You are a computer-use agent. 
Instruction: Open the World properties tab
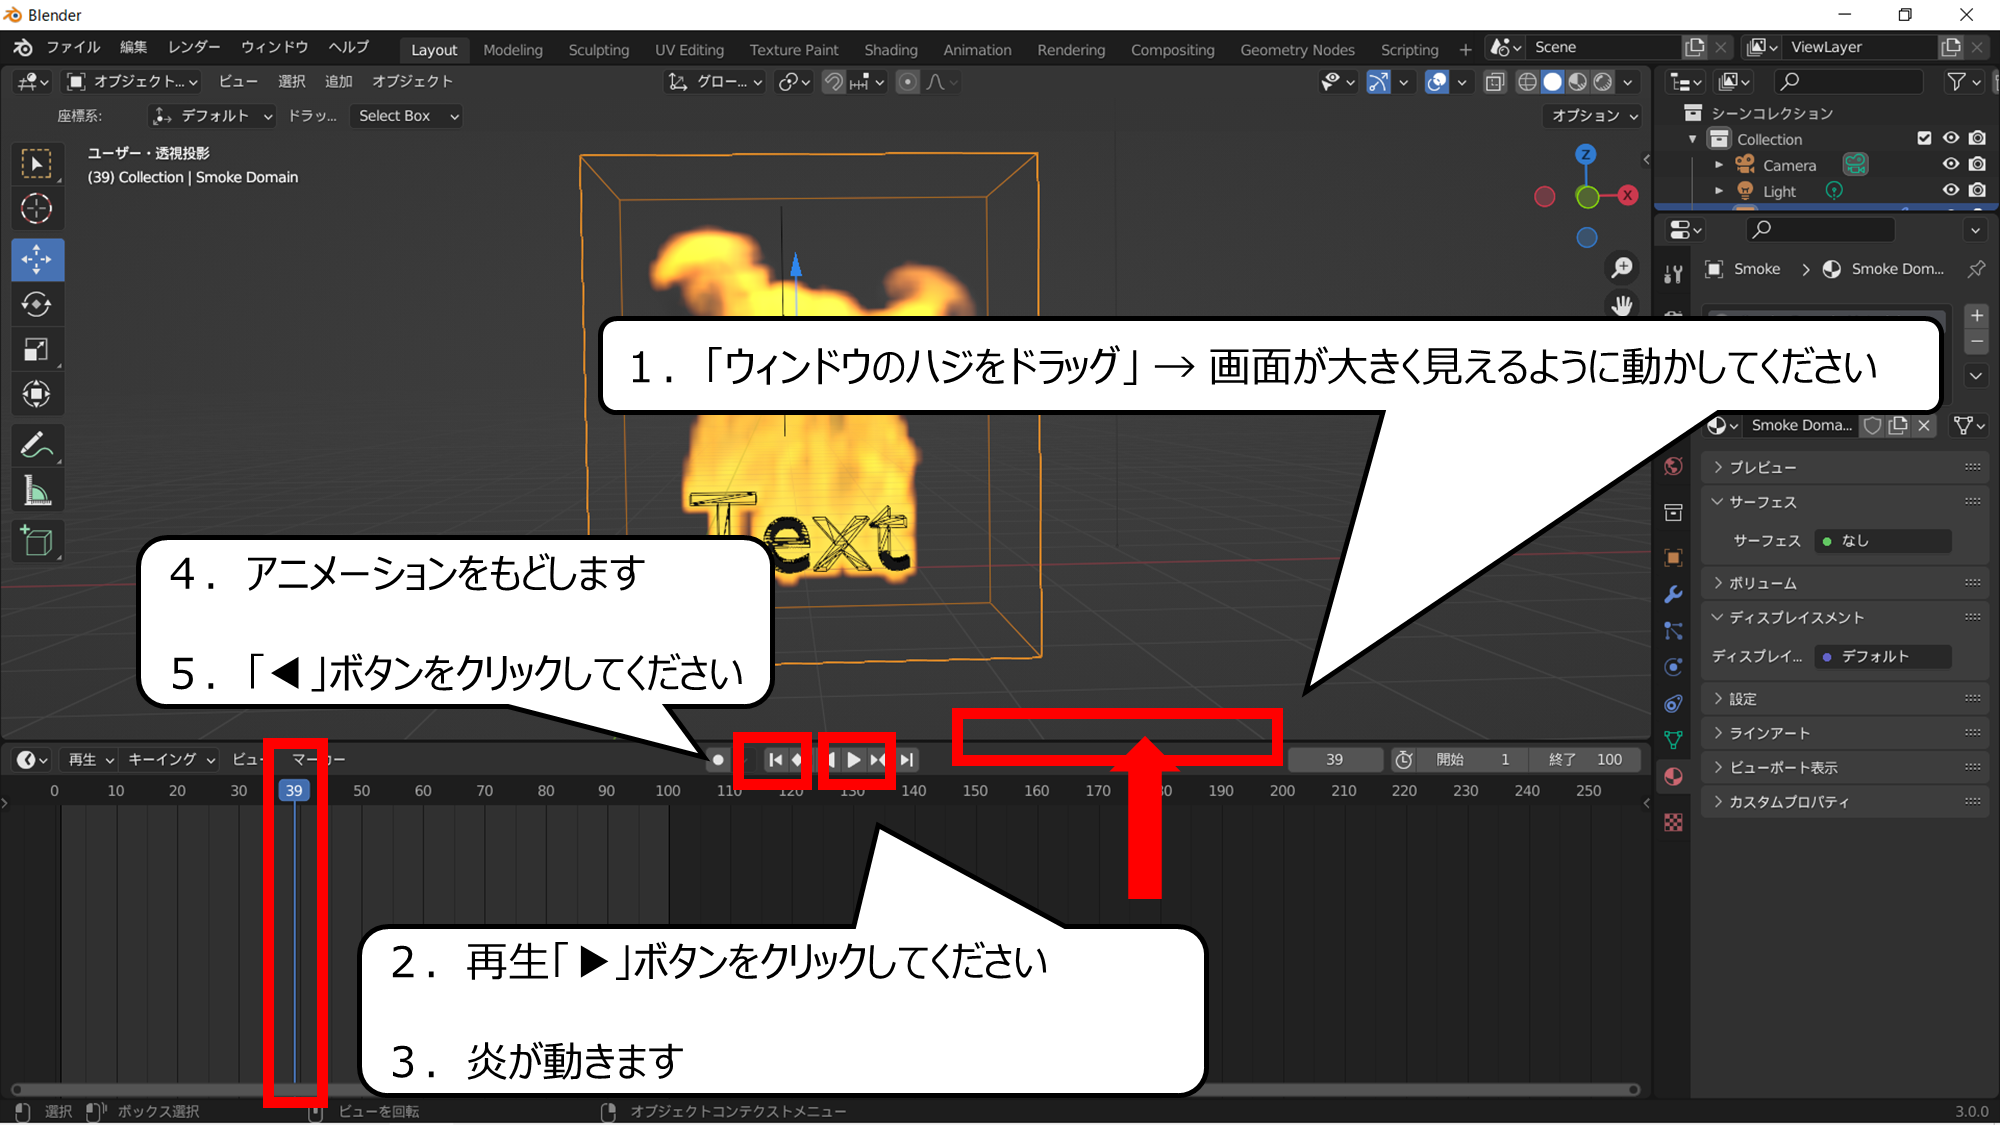[1673, 467]
